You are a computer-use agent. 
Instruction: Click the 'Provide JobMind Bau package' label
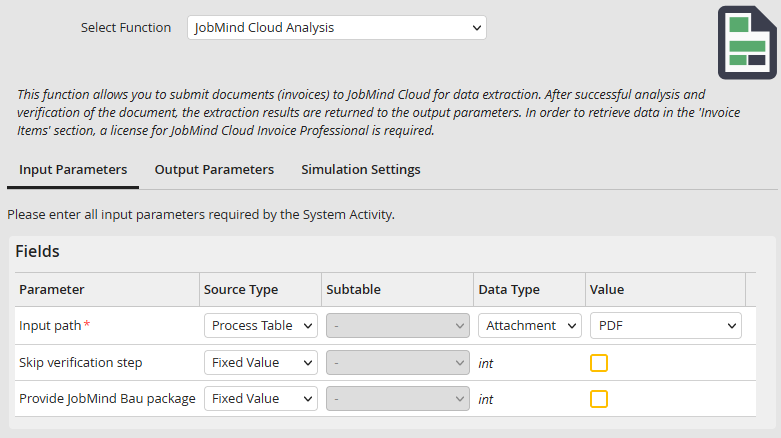(x=107, y=399)
